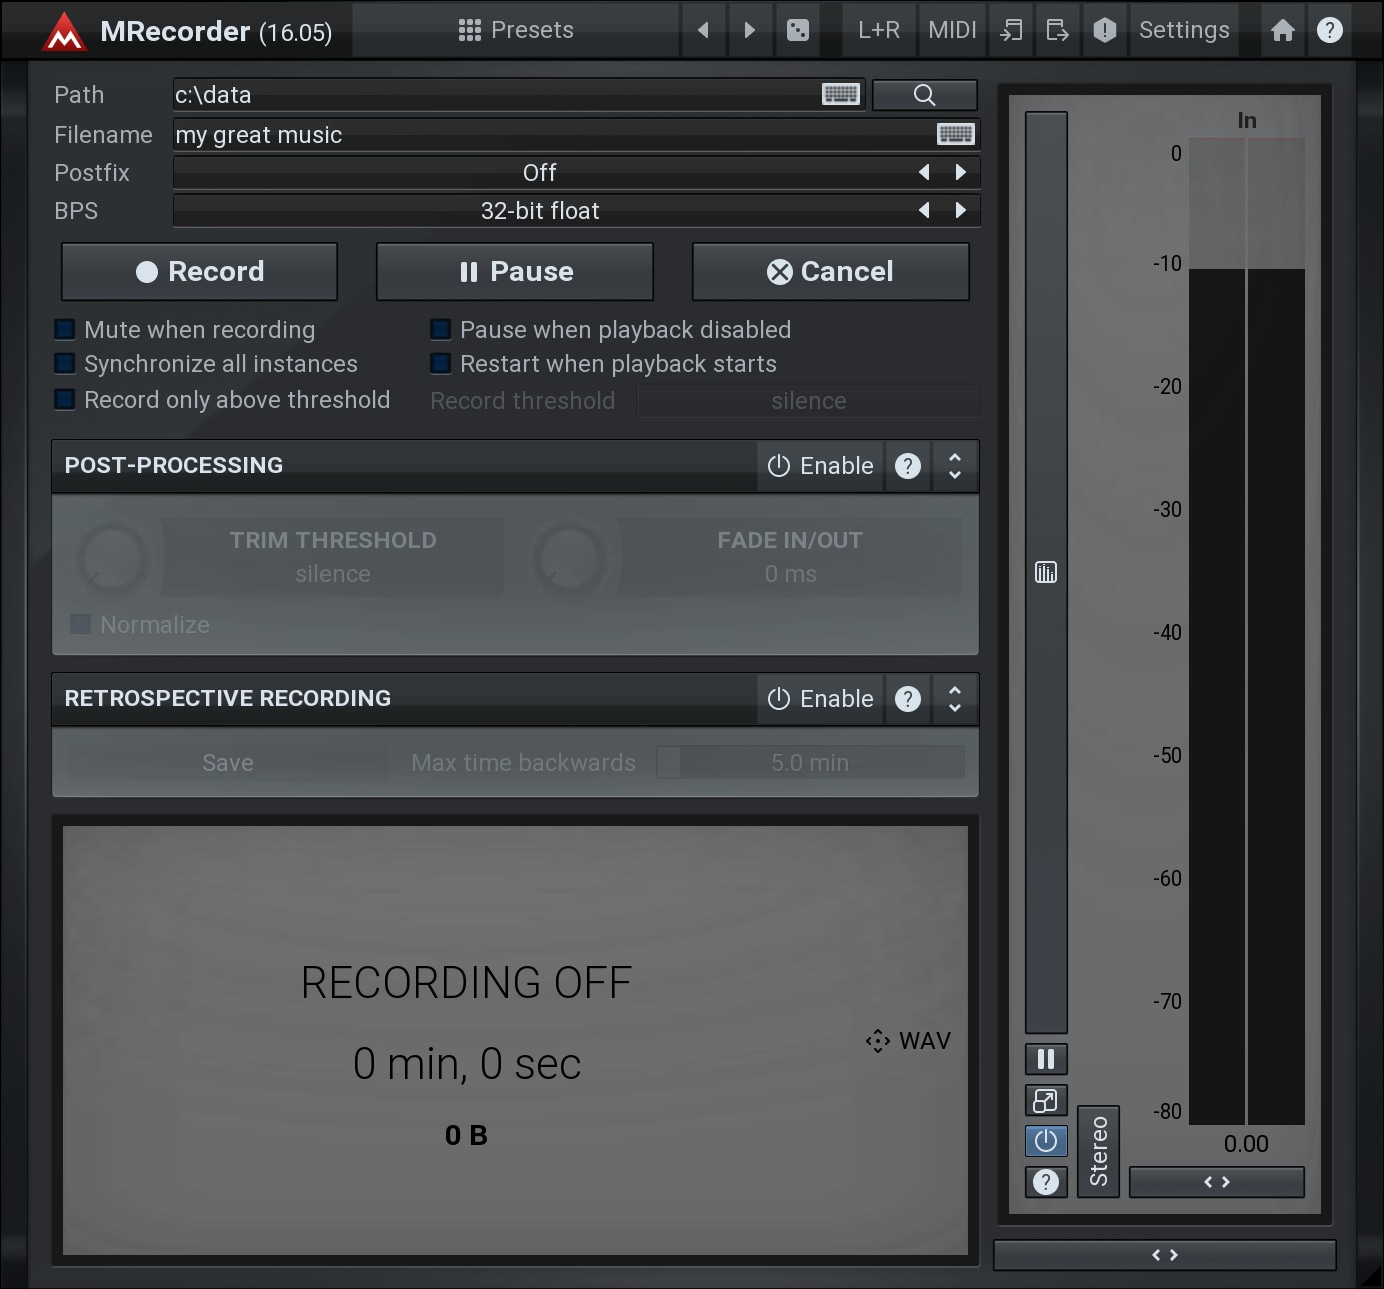Image resolution: width=1384 pixels, height=1289 pixels.
Task: Load the next preset arrow
Action: [x=749, y=30]
